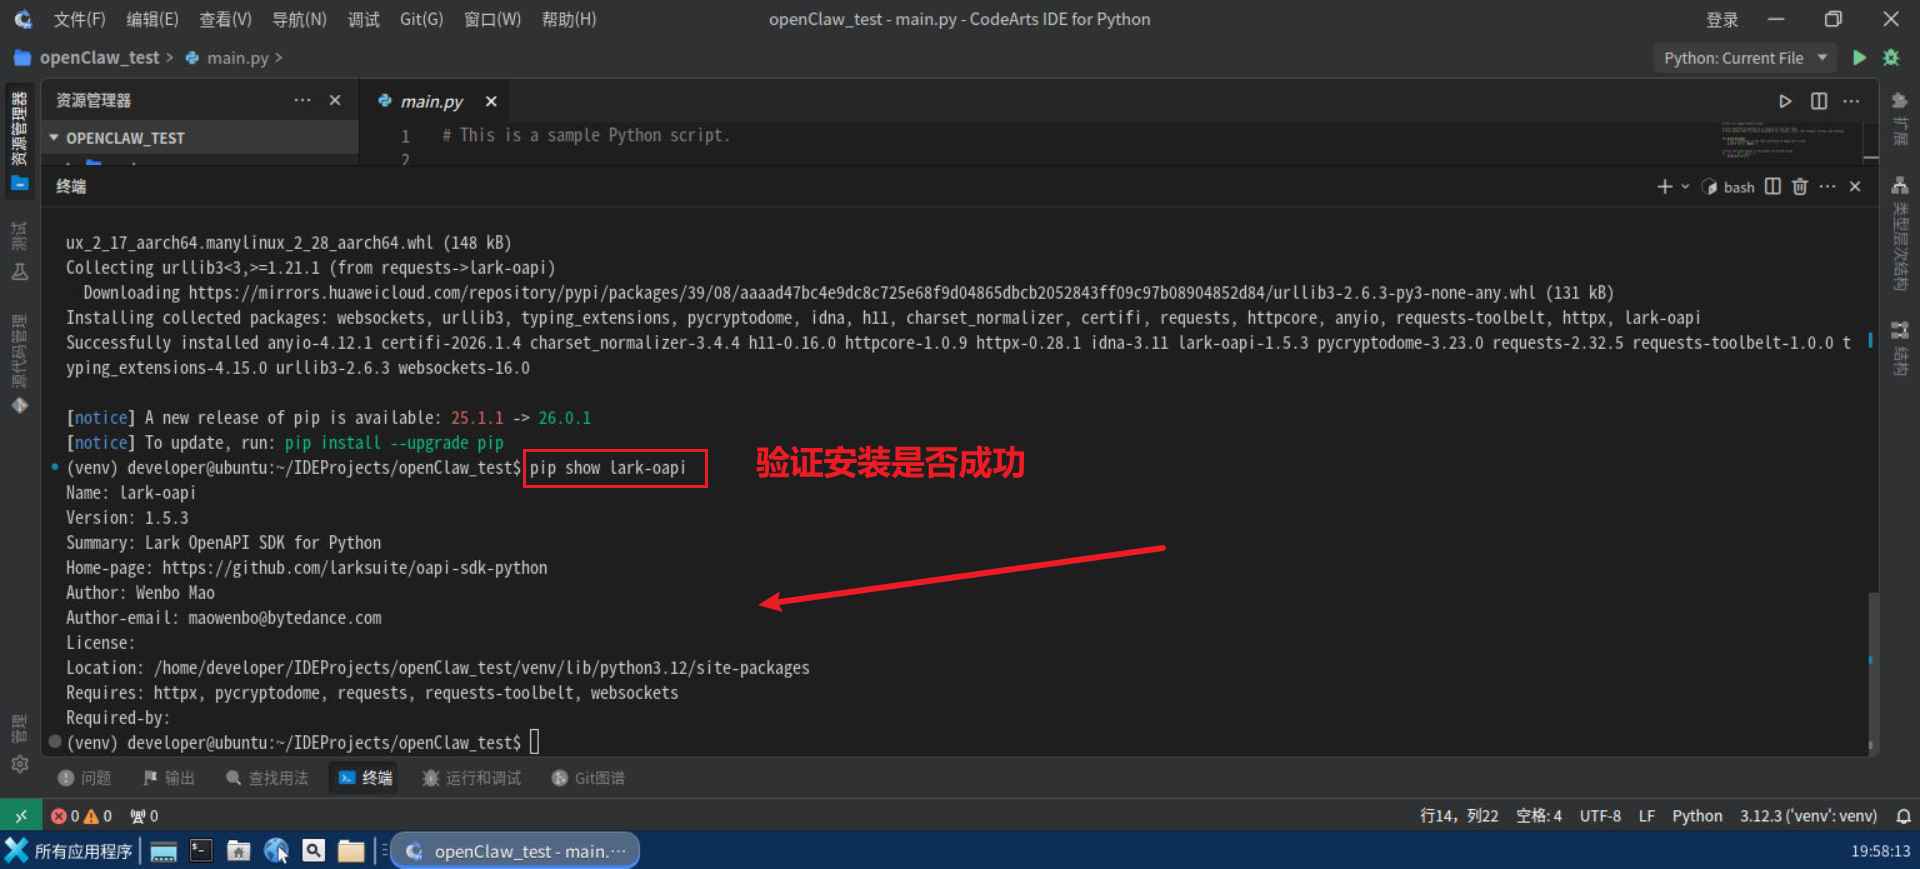The width and height of the screenshot is (1920, 869).
Task: Open the Structure panel in right sidebar
Action: (1900, 348)
